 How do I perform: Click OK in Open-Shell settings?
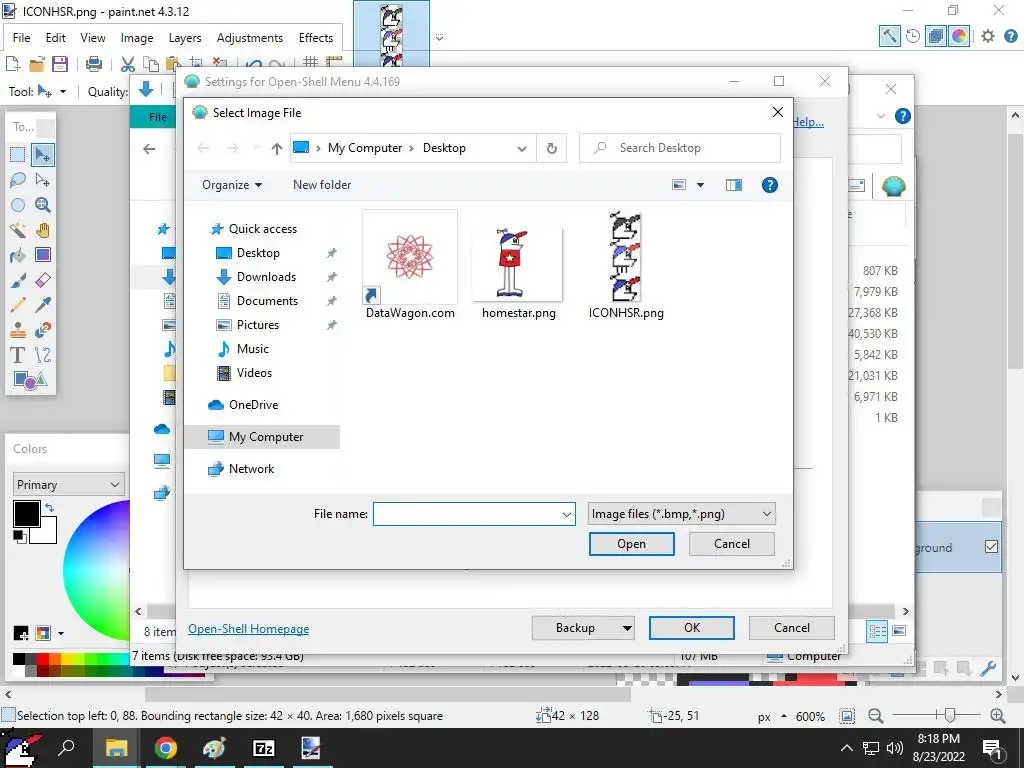[692, 628]
